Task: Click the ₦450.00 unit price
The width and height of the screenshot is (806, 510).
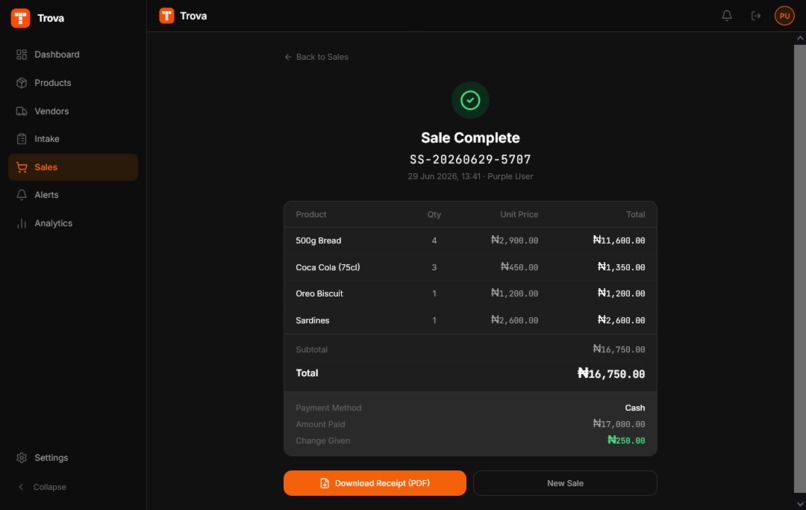Action: coord(520,267)
